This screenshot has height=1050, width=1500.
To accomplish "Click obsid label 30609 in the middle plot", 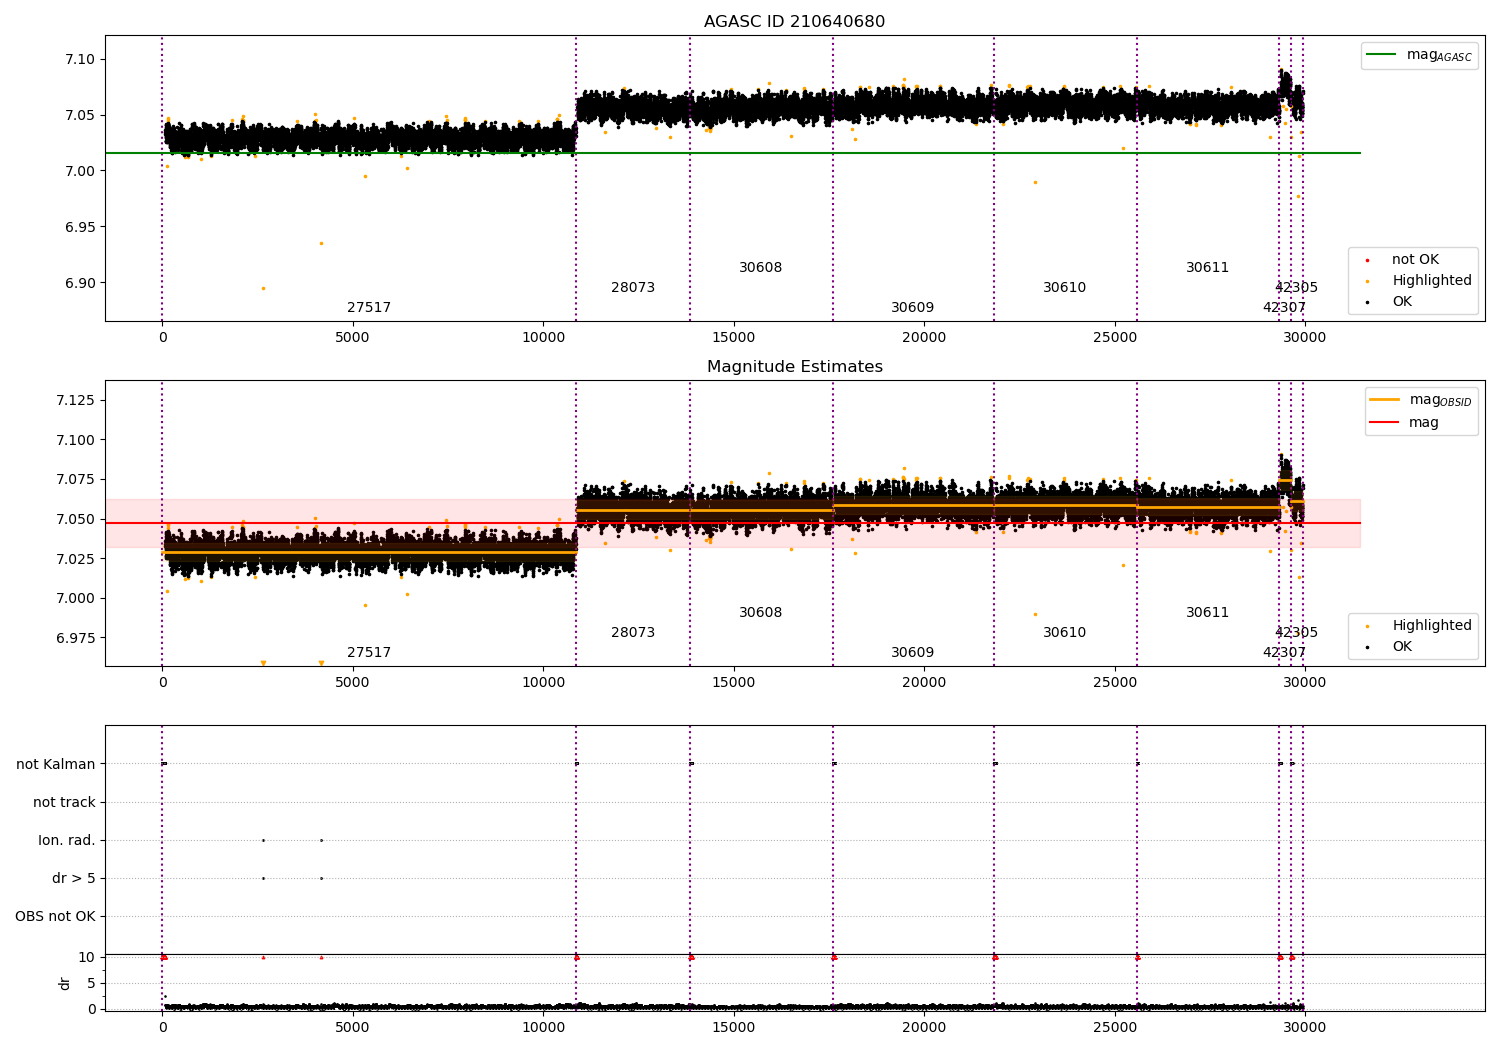I will coord(912,653).
